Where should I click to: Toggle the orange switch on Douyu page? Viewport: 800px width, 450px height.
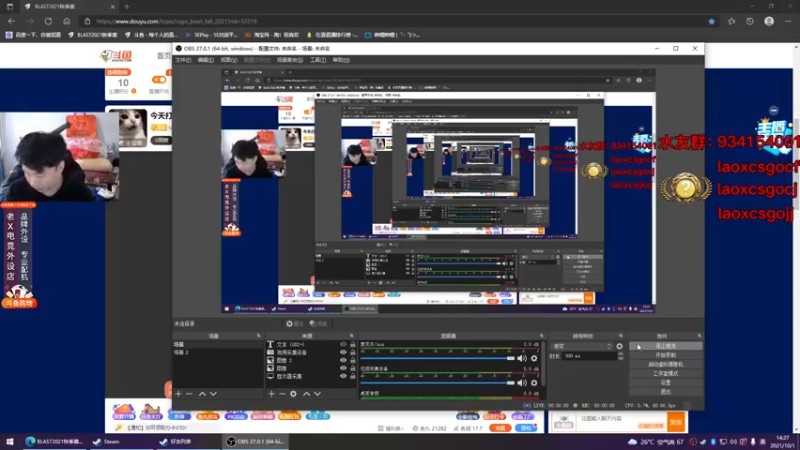coord(159,80)
